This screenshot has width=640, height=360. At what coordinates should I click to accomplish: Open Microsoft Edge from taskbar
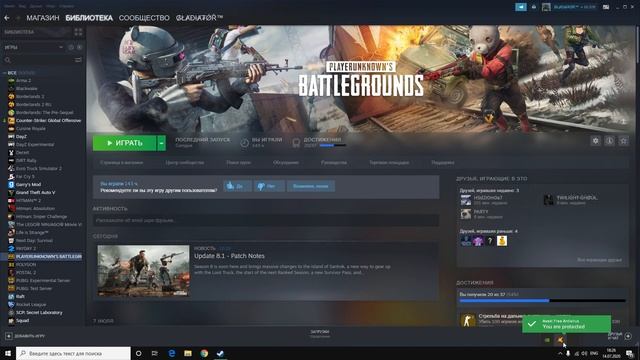[x=171, y=353]
